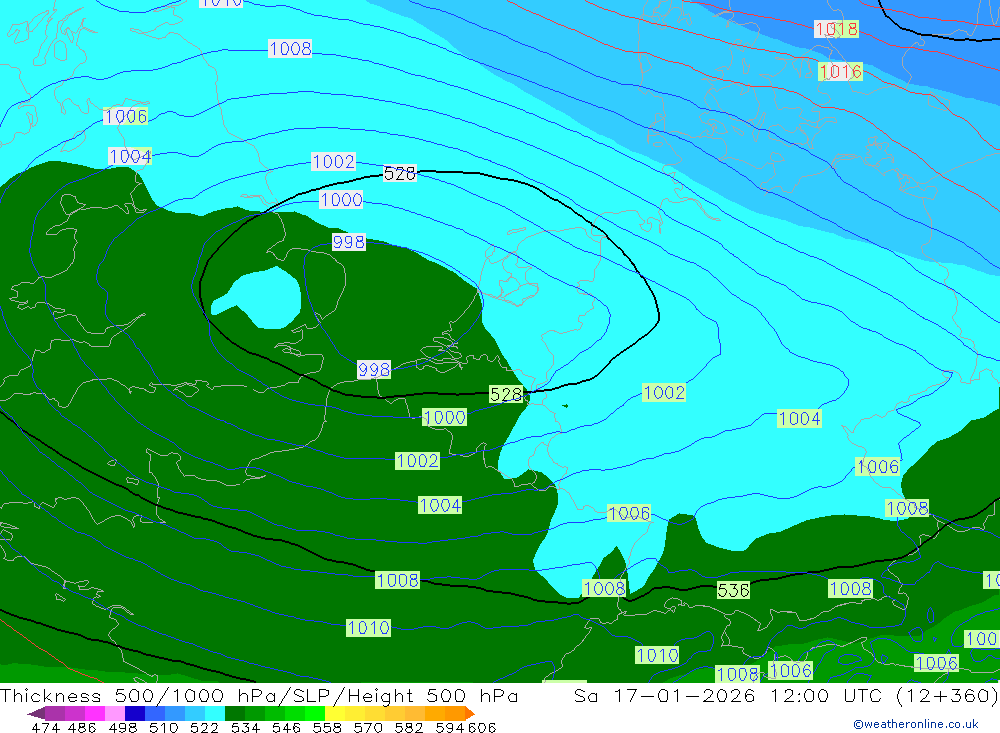Click the red 1016 isobar label
1000x733 pixels.
click(x=840, y=71)
